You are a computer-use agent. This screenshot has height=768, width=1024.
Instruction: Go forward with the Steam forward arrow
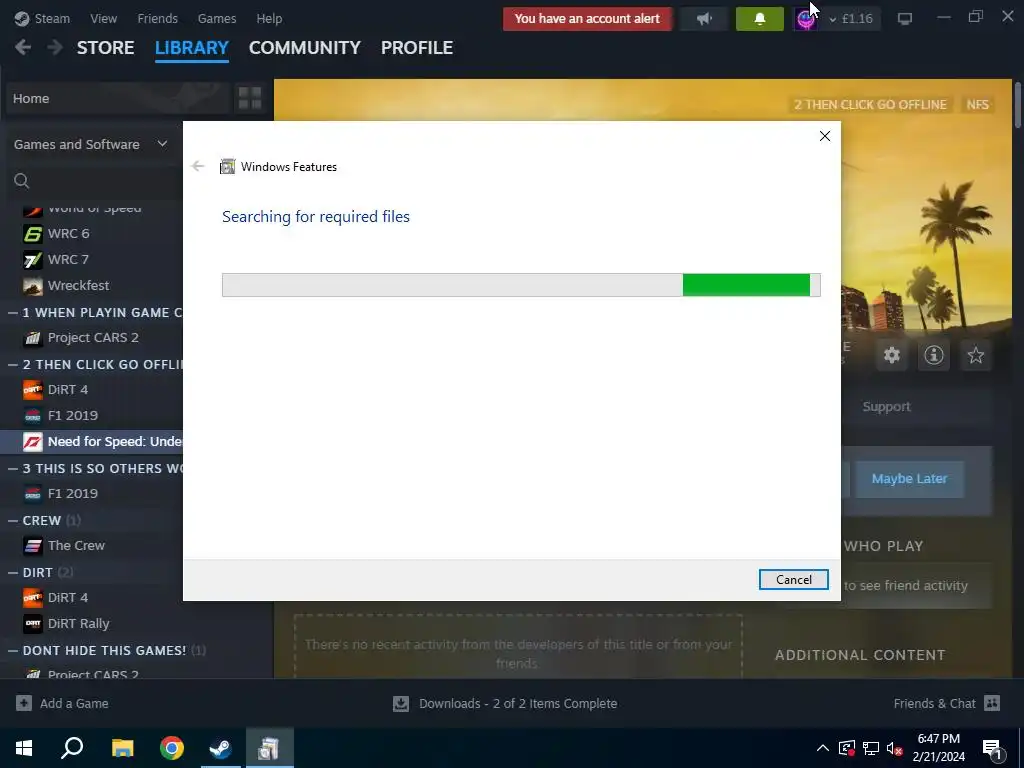click(56, 48)
